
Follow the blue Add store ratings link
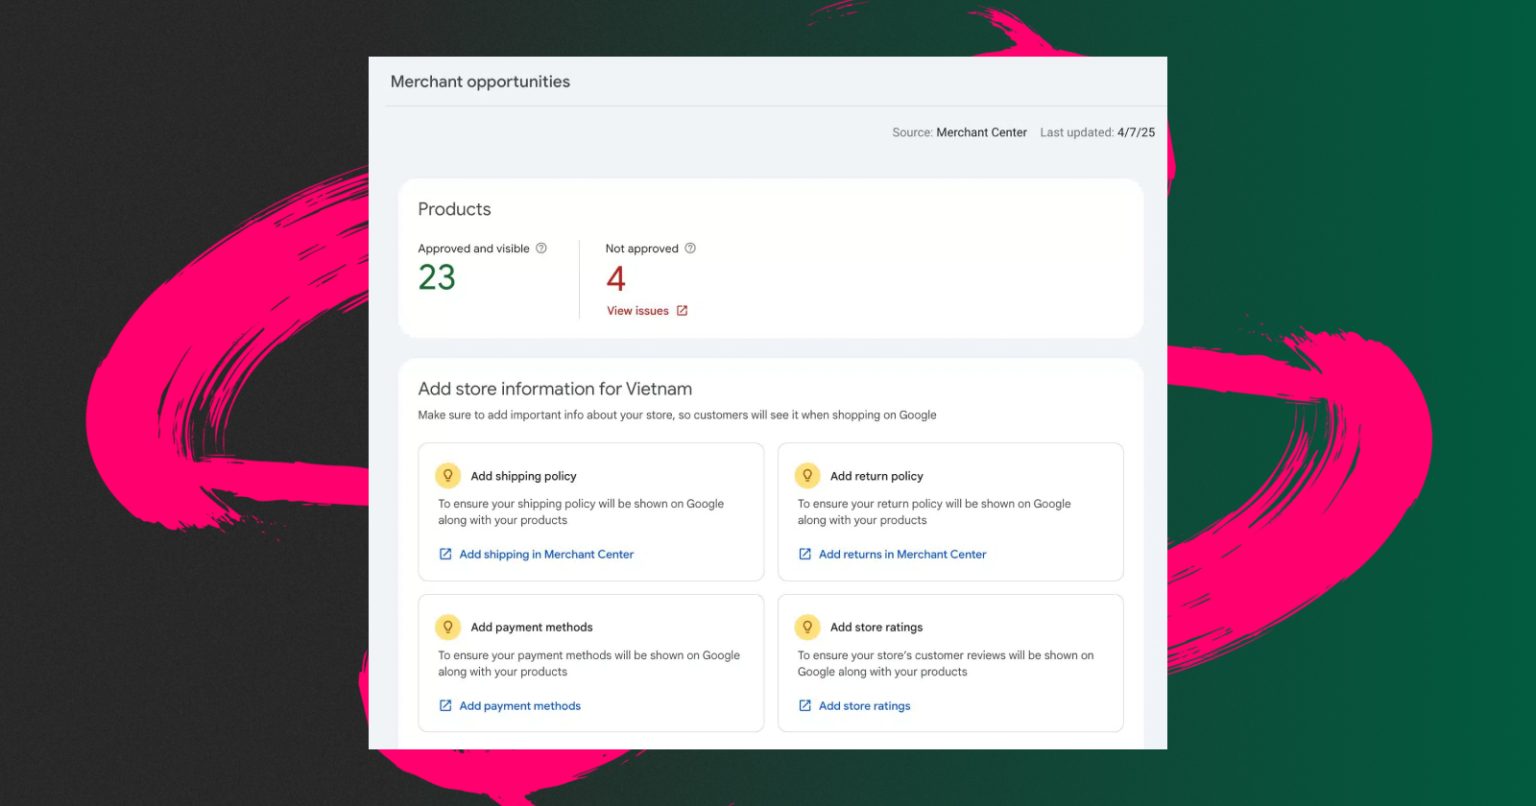click(864, 706)
